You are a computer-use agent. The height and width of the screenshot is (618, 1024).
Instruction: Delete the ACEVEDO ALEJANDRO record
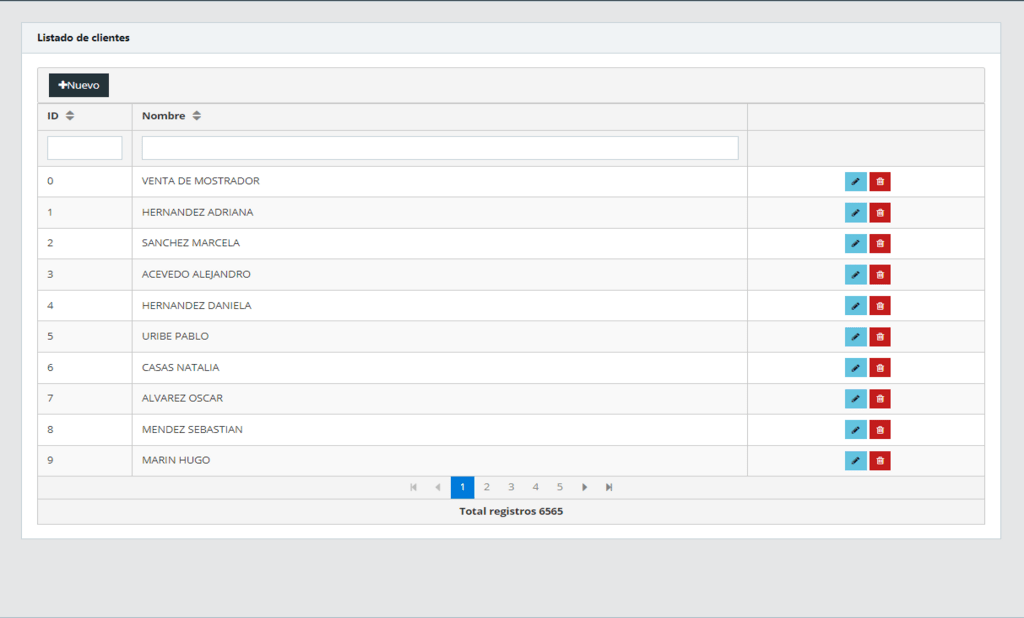tap(880, 275)
